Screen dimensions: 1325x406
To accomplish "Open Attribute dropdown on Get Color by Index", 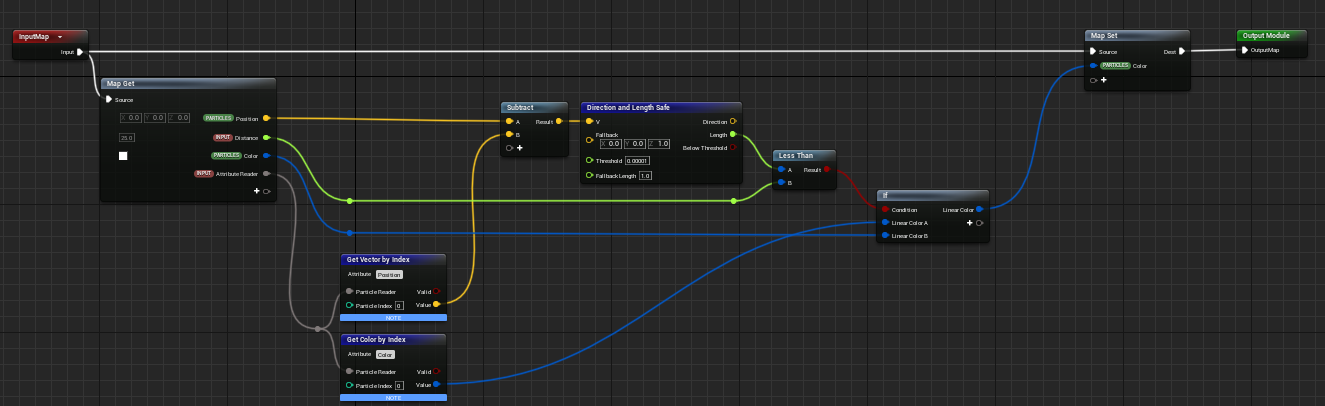I will coord(385,354).
